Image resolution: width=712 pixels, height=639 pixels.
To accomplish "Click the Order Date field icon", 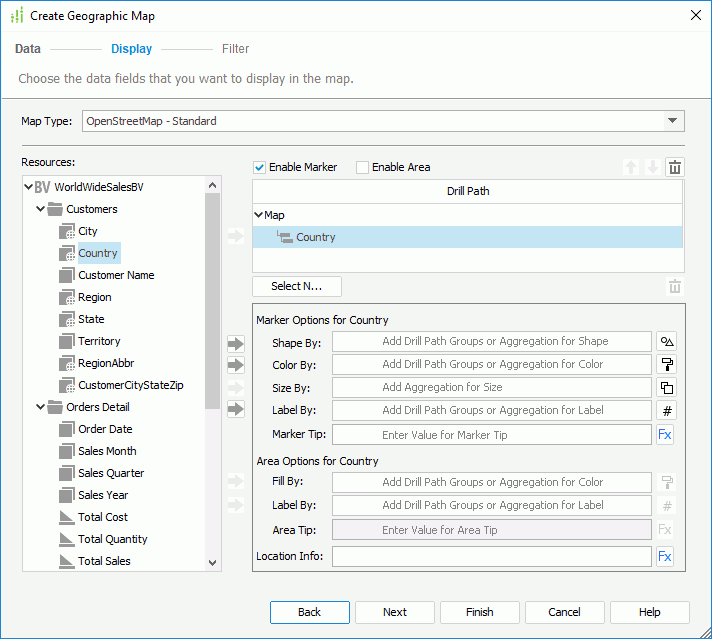I will pyautogui.click(x=66, y=429).
